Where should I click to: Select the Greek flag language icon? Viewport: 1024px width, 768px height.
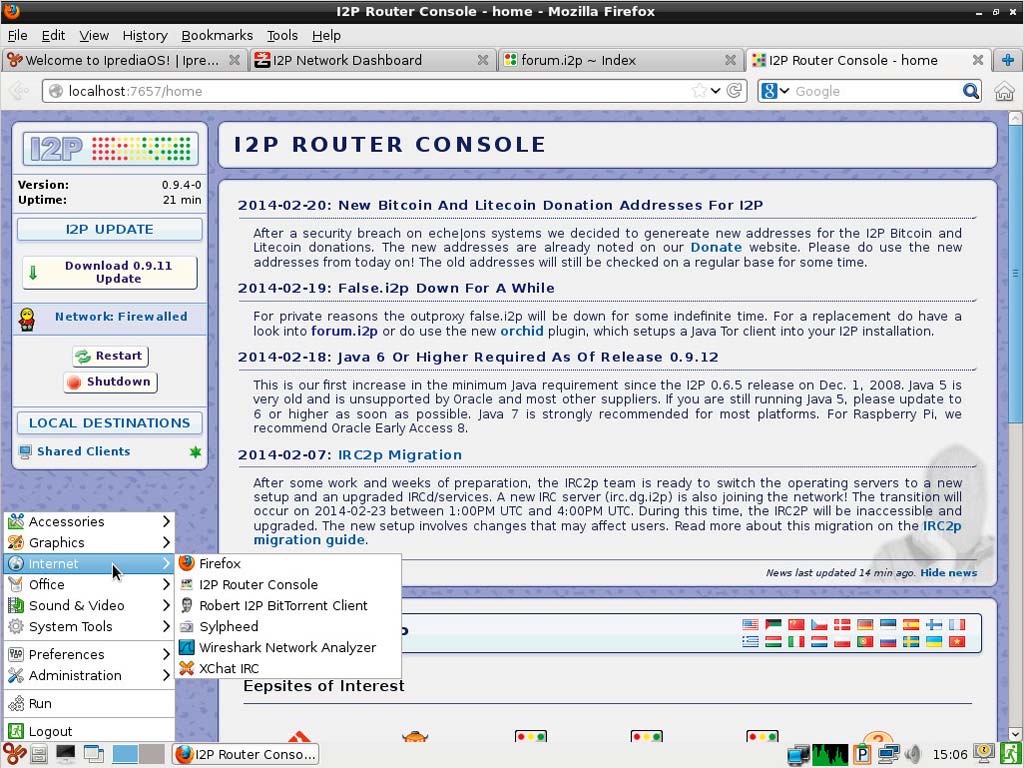(750, 641)
